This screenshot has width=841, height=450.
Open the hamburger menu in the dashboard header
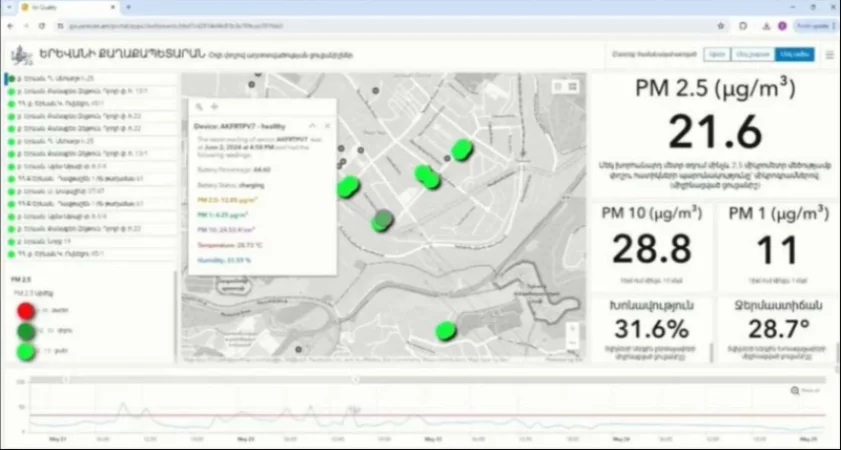(829, 55)
